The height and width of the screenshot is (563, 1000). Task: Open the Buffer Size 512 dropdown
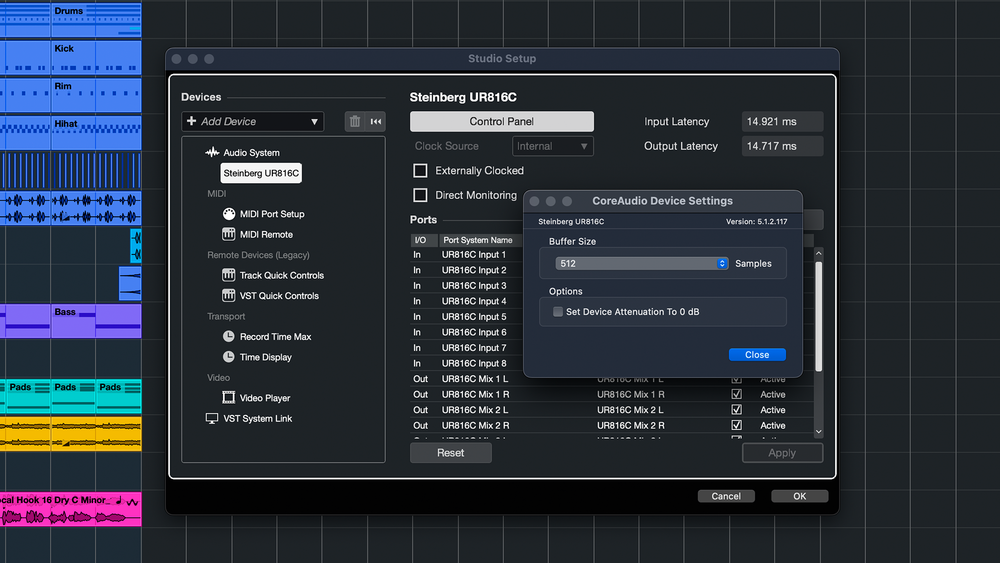(642, 264)
